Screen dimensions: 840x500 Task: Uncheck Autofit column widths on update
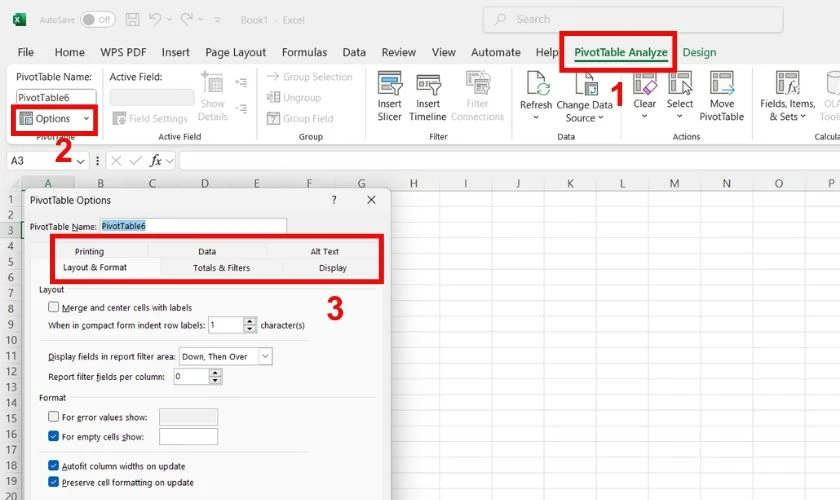[x=54, y=465]
